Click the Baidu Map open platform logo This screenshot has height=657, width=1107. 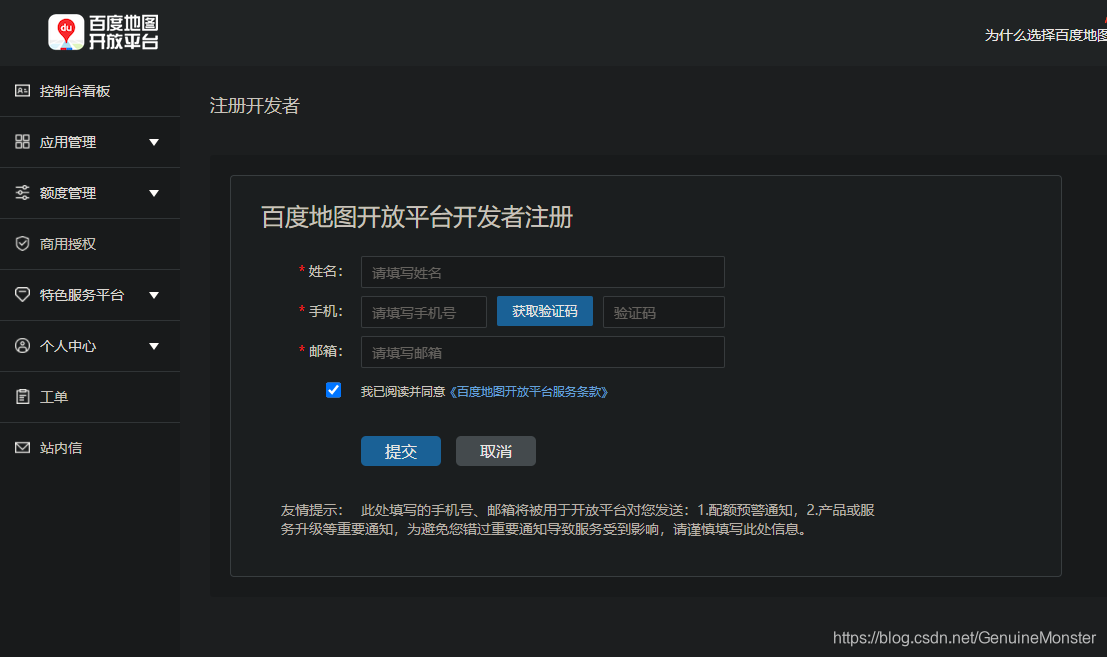pyautogui.click(x=103, y=32)
